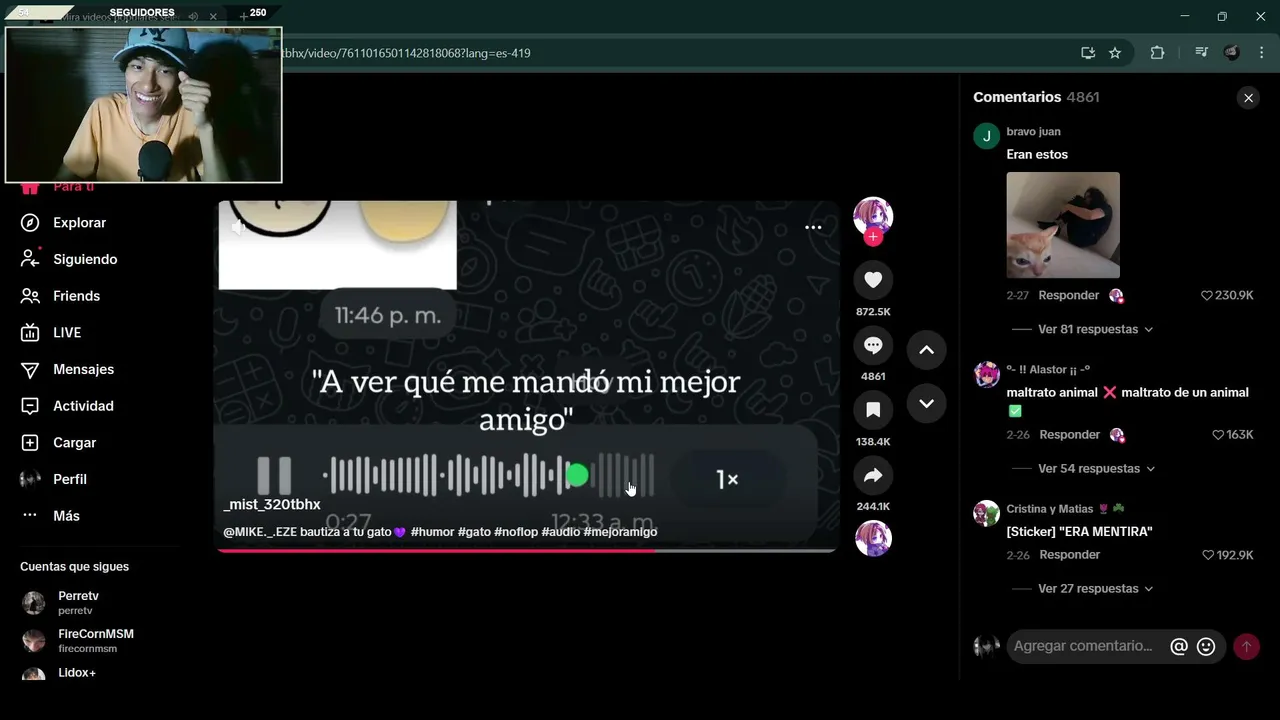Go to the next video with the down arrow
The height and width of the screenshot is (720, 1280).
[x=926, y=404]
